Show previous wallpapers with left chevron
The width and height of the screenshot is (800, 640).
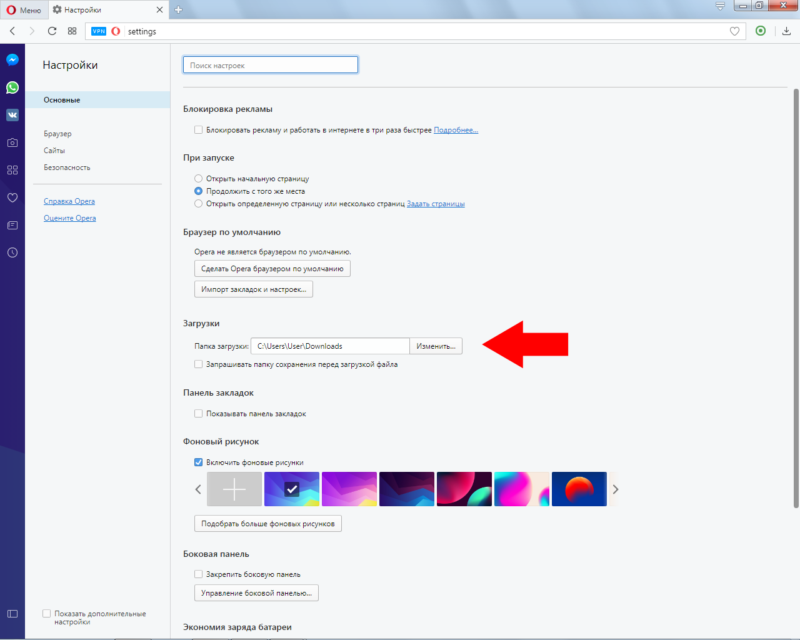click(x=198, y=489)
